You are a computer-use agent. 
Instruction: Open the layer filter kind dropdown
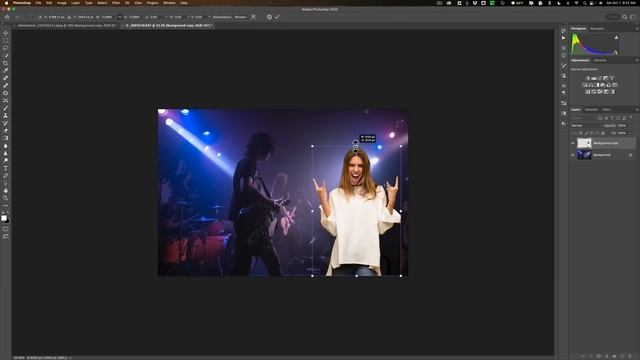(584, 118)
